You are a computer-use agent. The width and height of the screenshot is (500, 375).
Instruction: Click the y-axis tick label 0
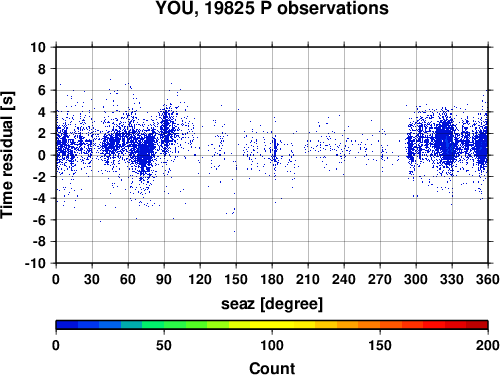pyautogui.click(x=42, y=155)
